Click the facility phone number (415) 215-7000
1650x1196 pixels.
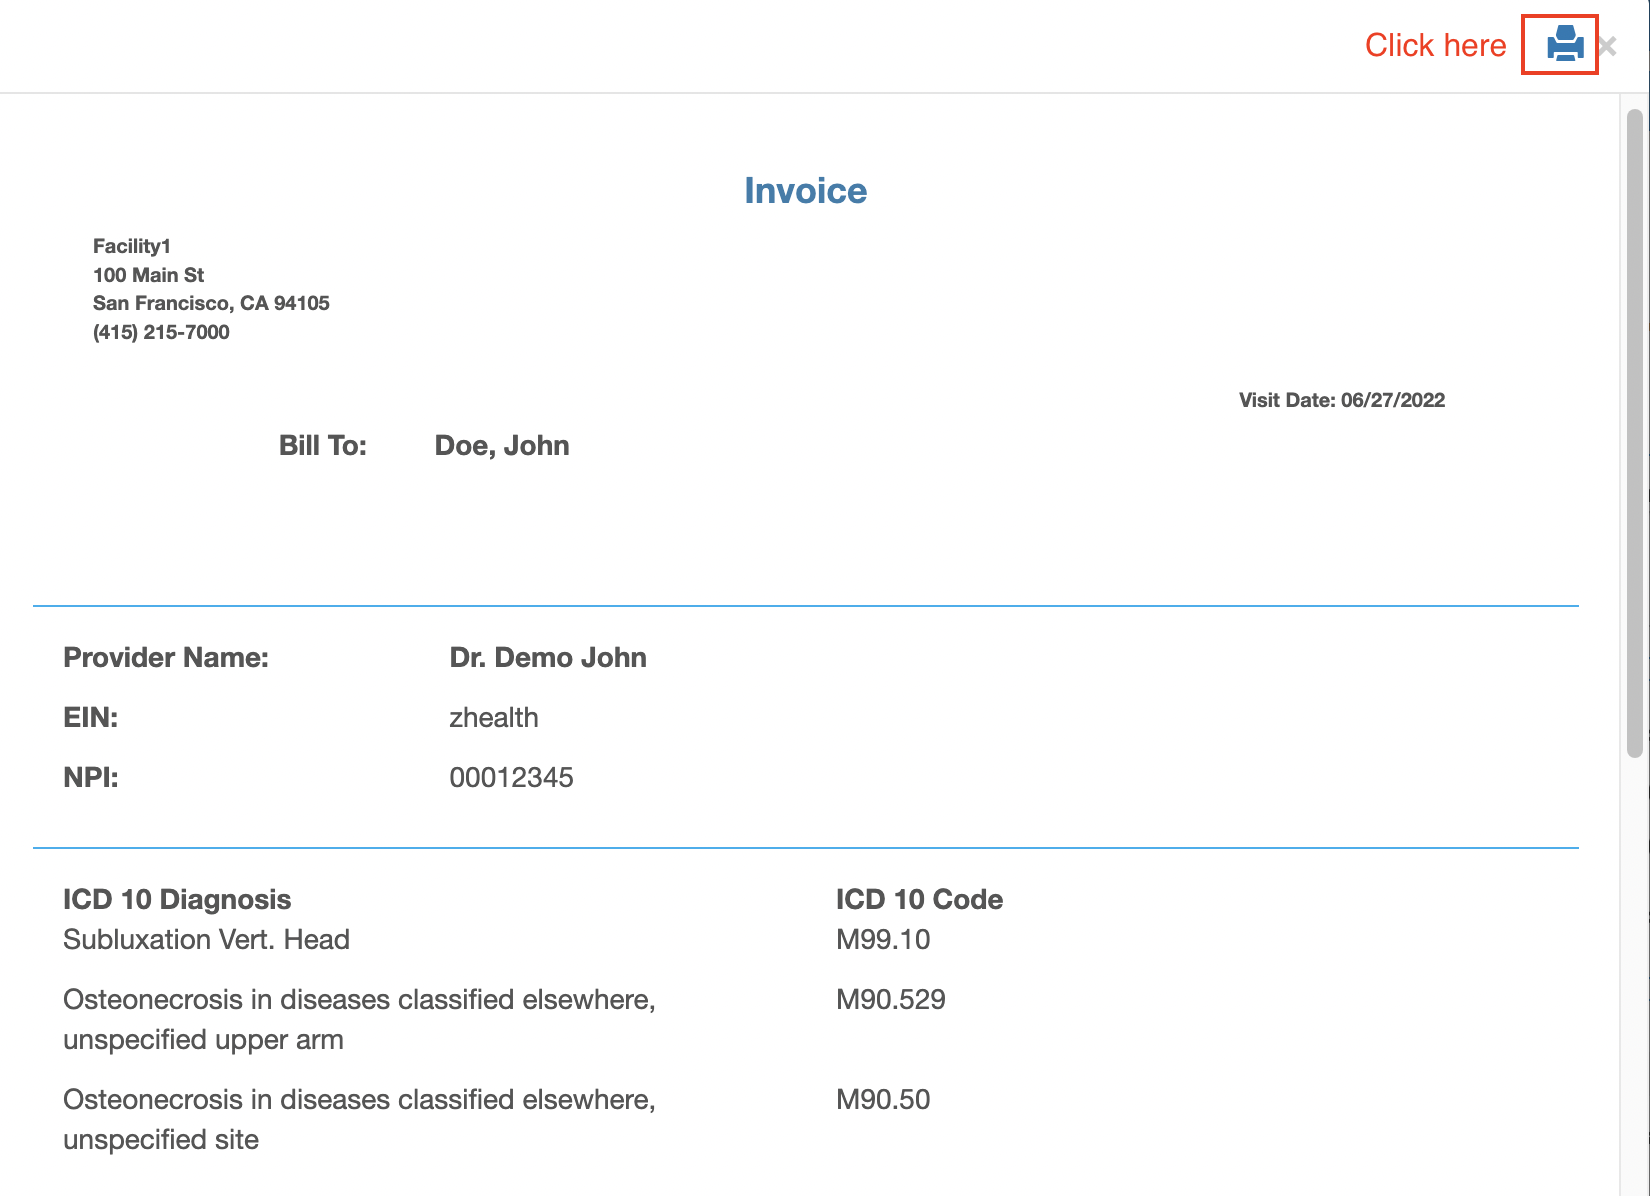click(161, 332)
